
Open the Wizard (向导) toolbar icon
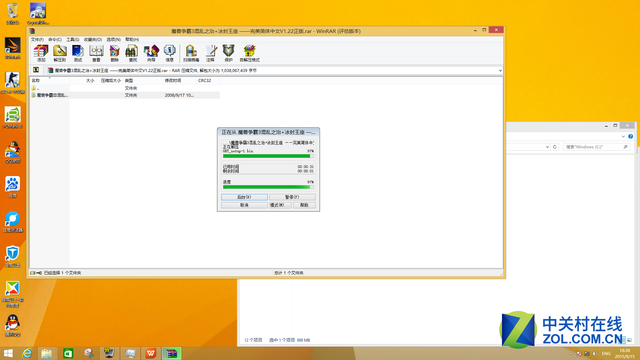[151, 53]
